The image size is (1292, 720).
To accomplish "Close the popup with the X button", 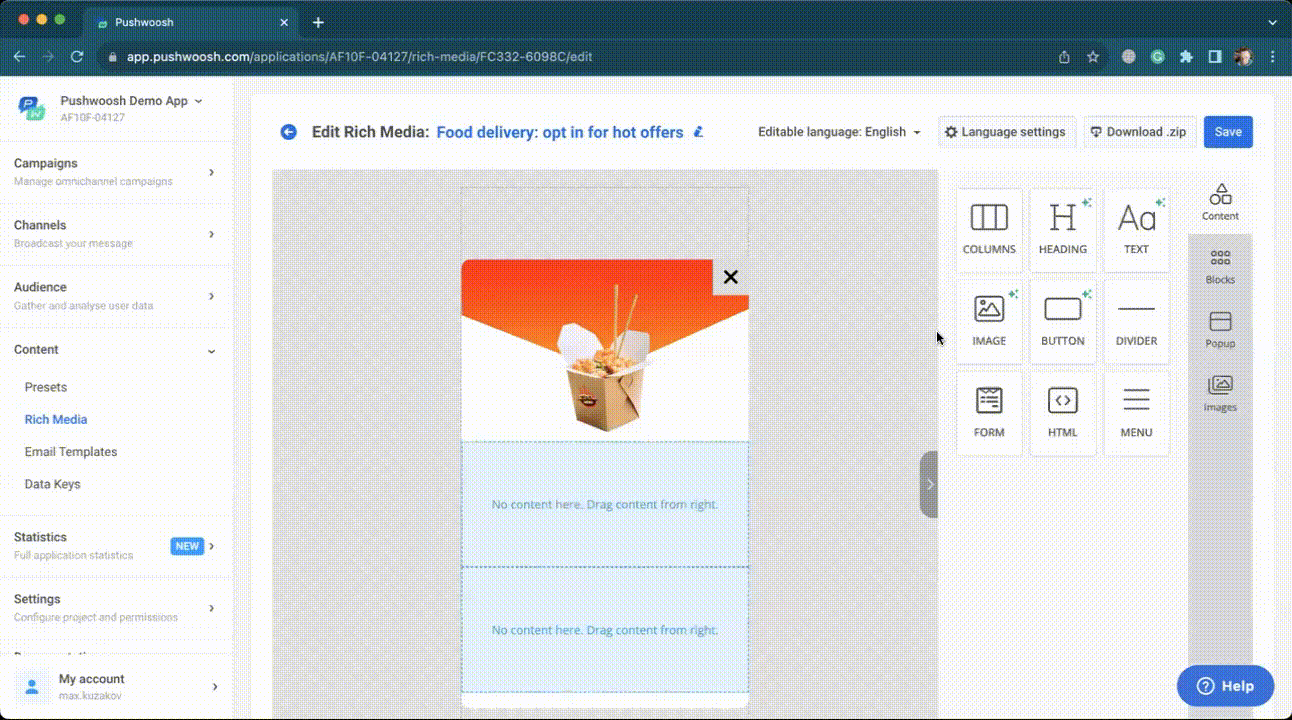I will 730,277.
